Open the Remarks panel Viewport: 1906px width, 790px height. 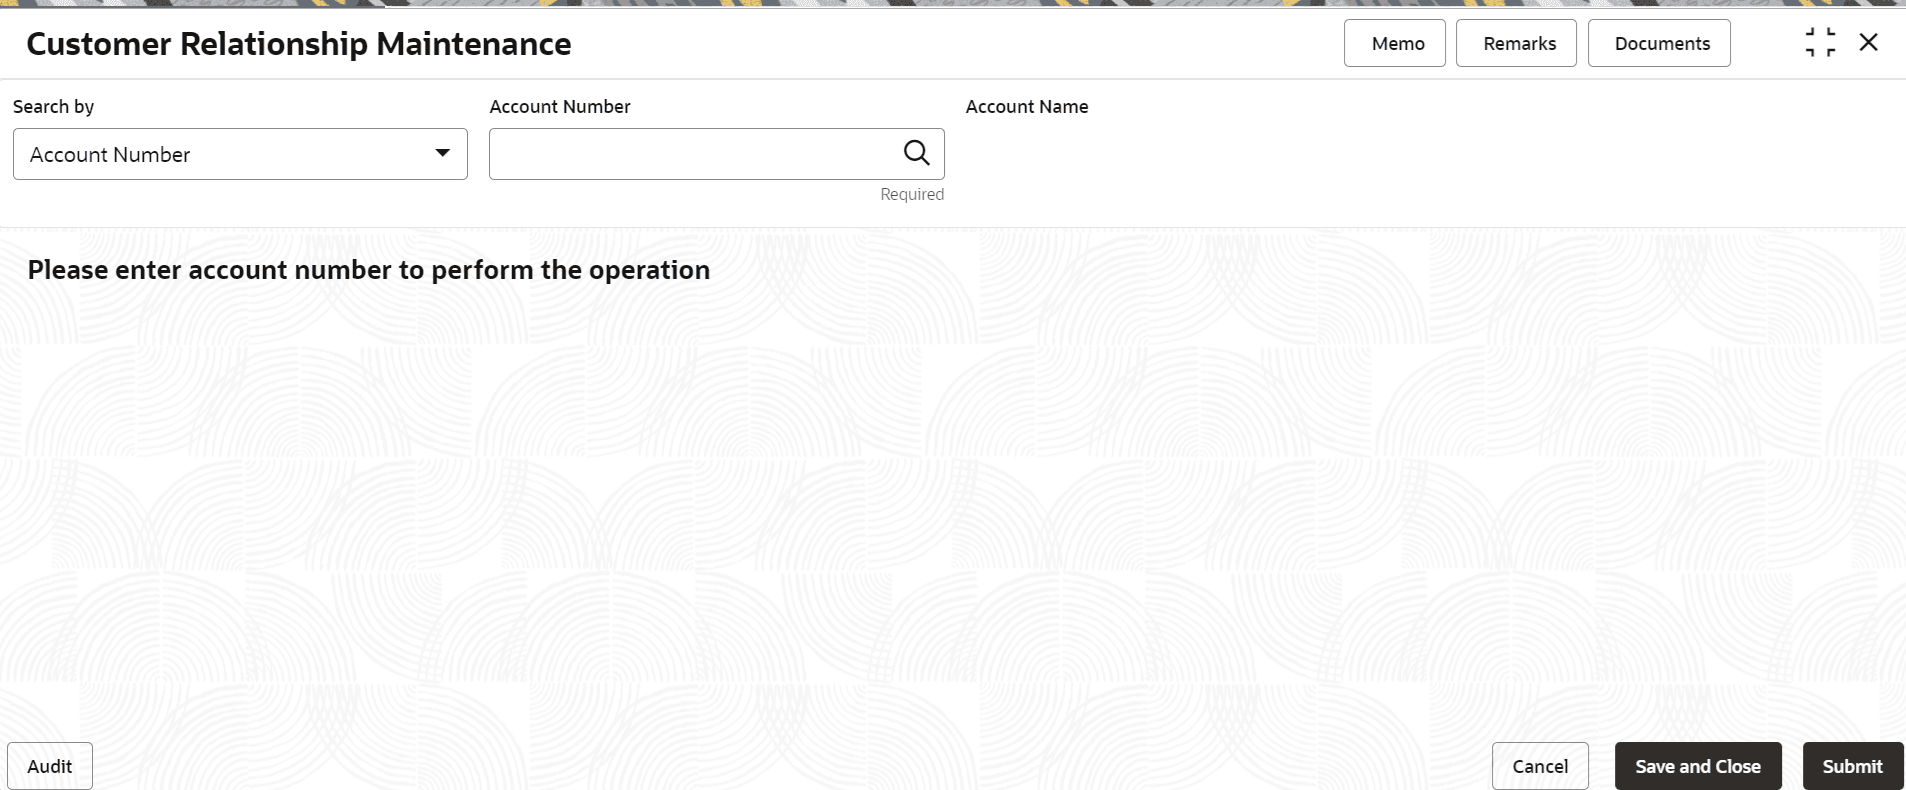click(1516, 43)
